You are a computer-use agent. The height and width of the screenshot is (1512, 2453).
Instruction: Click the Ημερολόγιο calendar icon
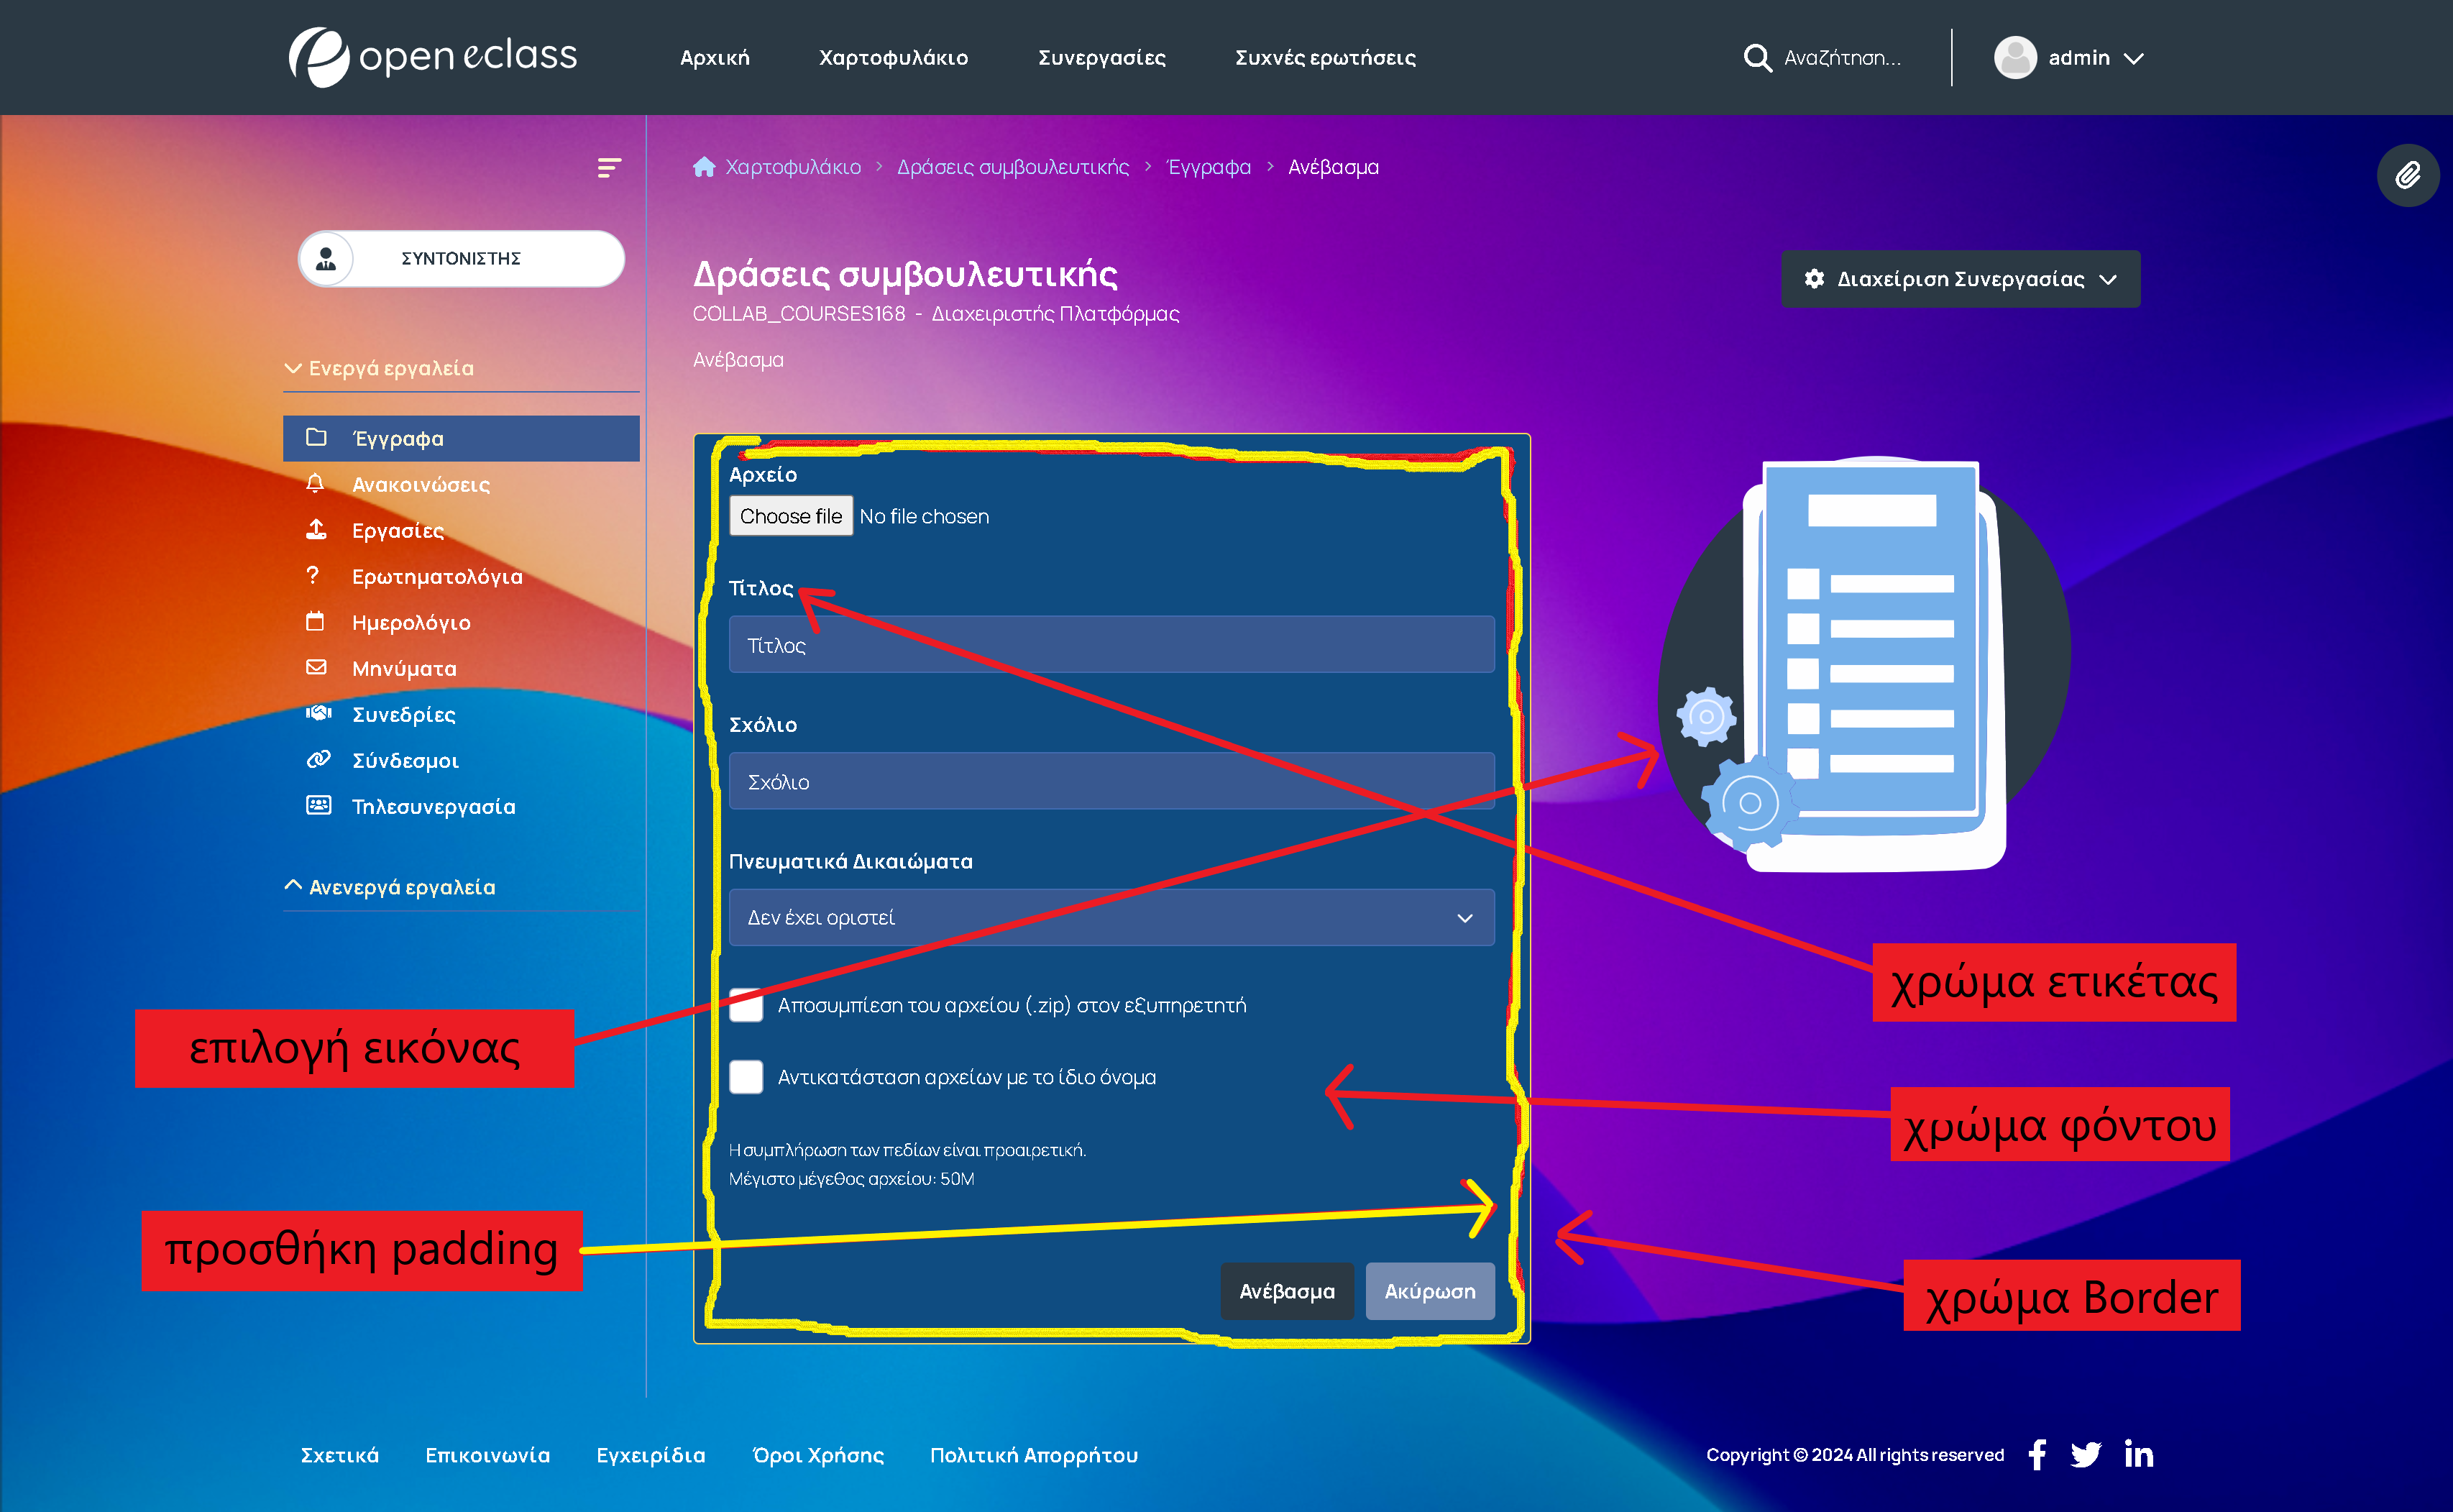[x=315, y=621]
